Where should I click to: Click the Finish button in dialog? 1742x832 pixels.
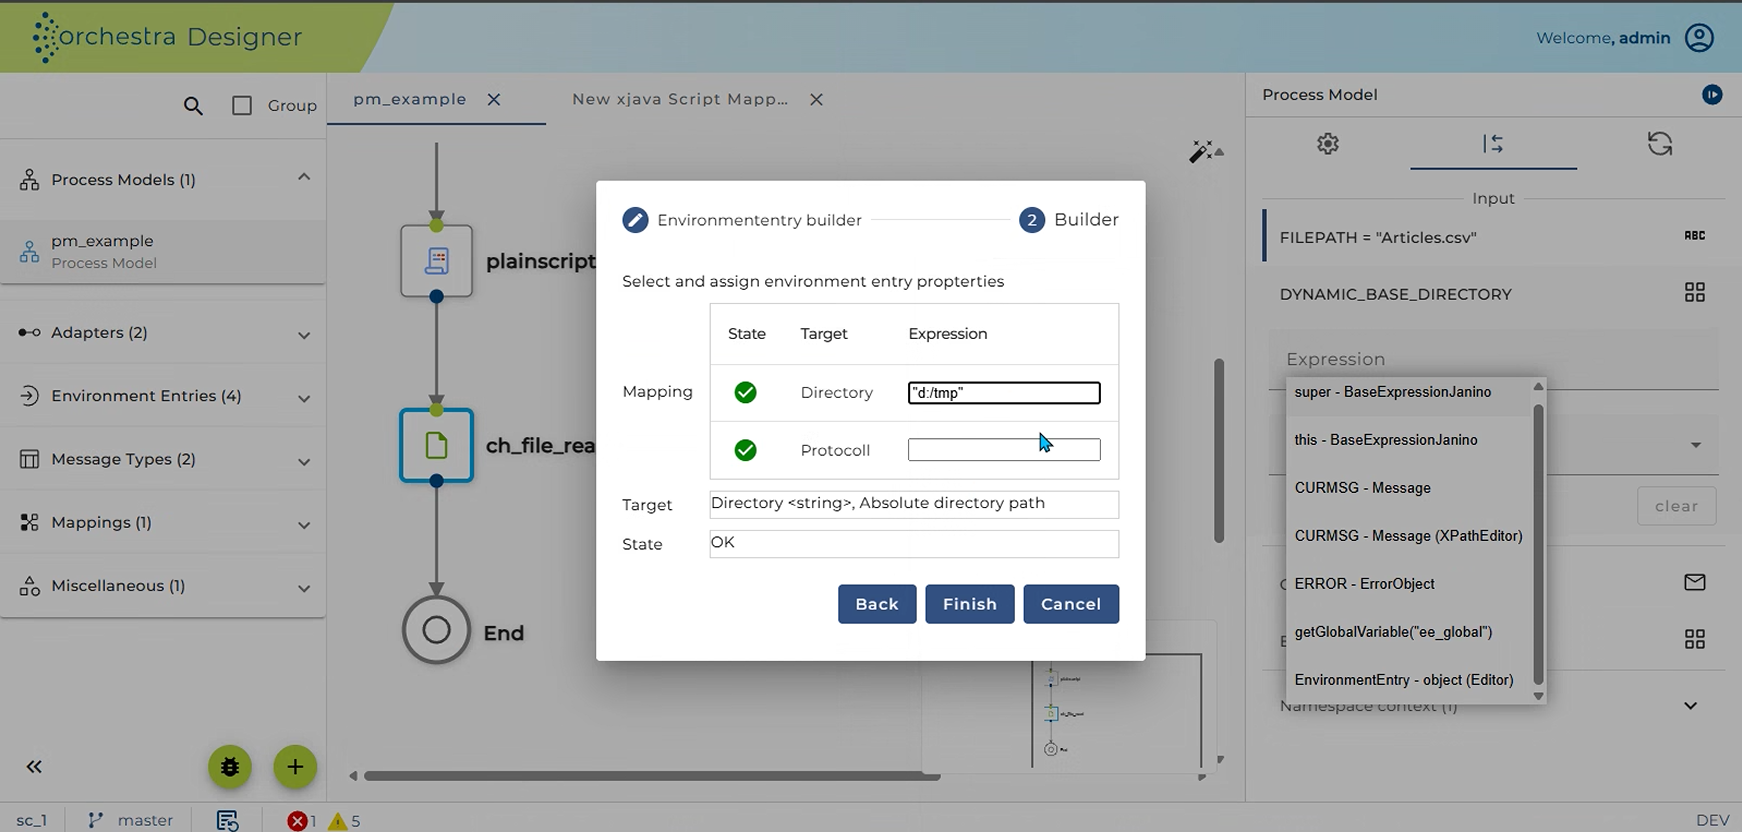pos(970,604)
